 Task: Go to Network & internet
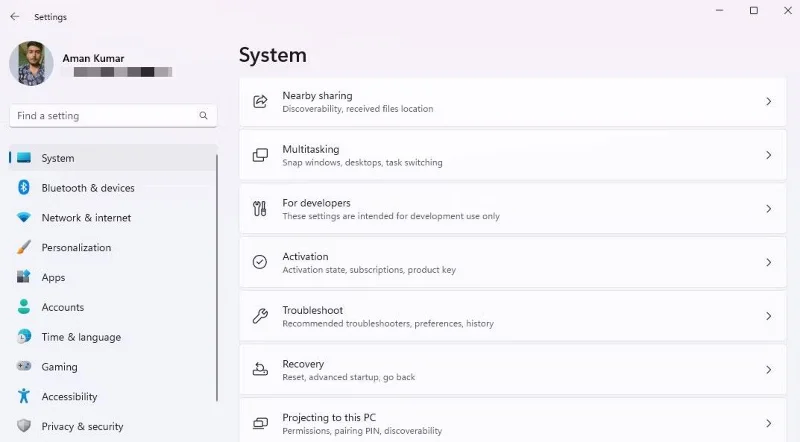click(86, 217)
